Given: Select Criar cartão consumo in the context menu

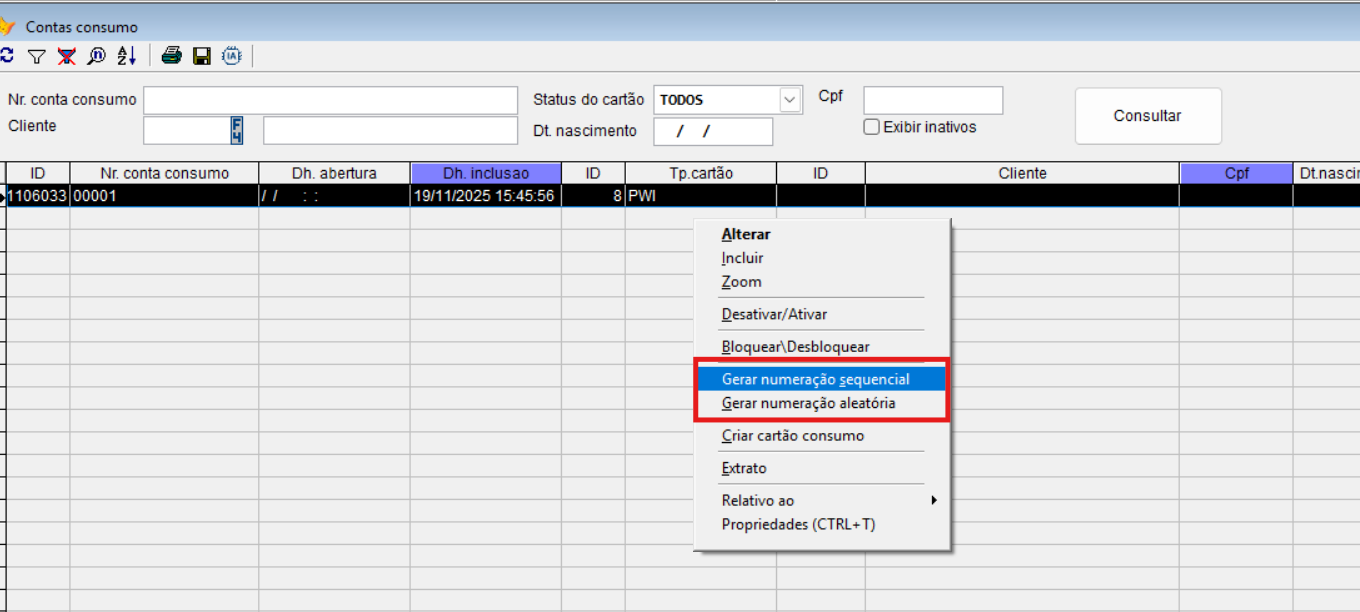Looking at the screenshot, I should click(793, 435).
